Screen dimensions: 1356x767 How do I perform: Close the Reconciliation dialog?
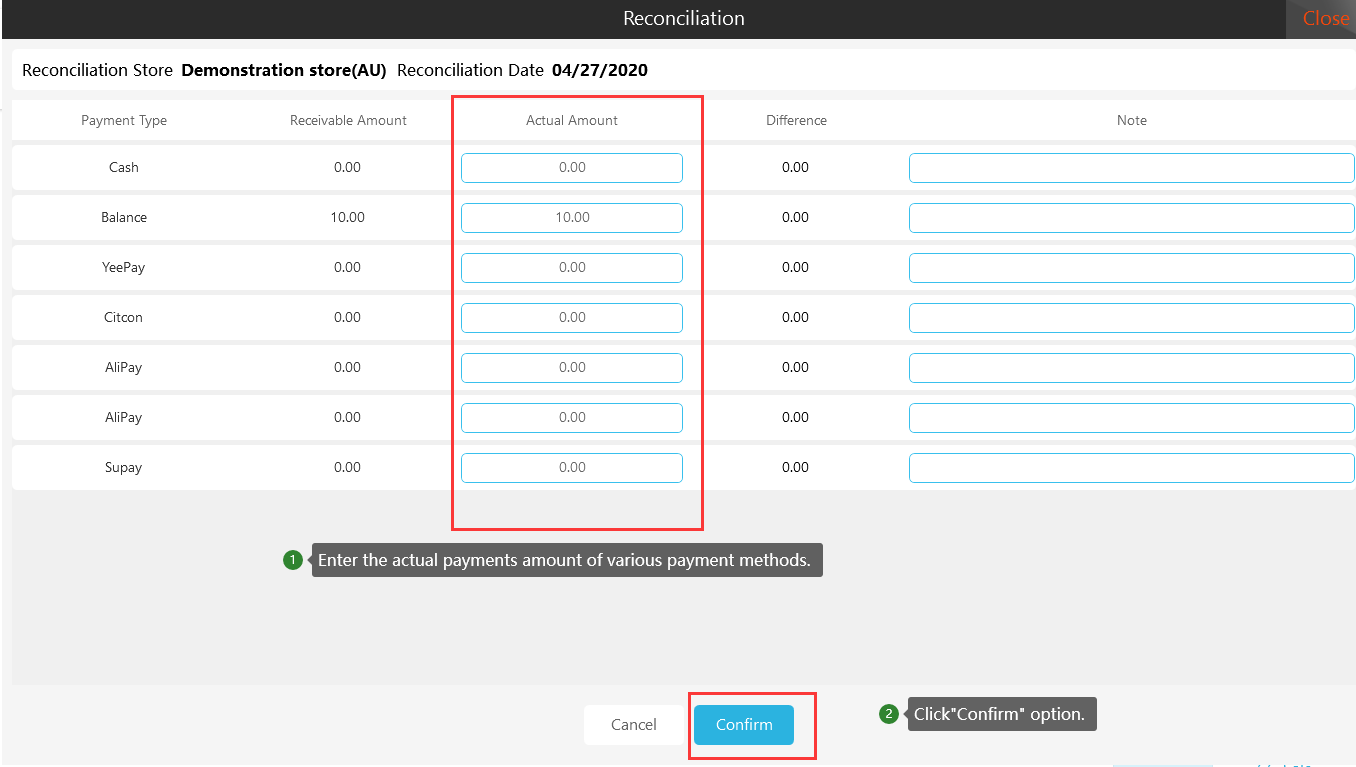(x=1325, y=19)
